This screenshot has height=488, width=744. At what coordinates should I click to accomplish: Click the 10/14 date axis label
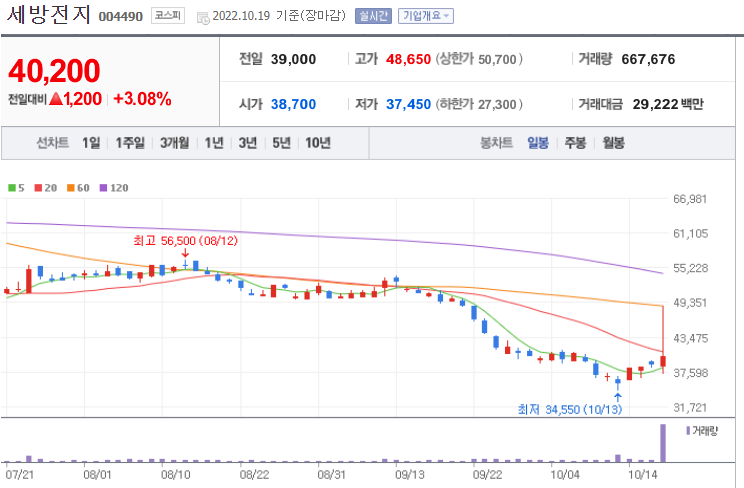tap(642, 475)
